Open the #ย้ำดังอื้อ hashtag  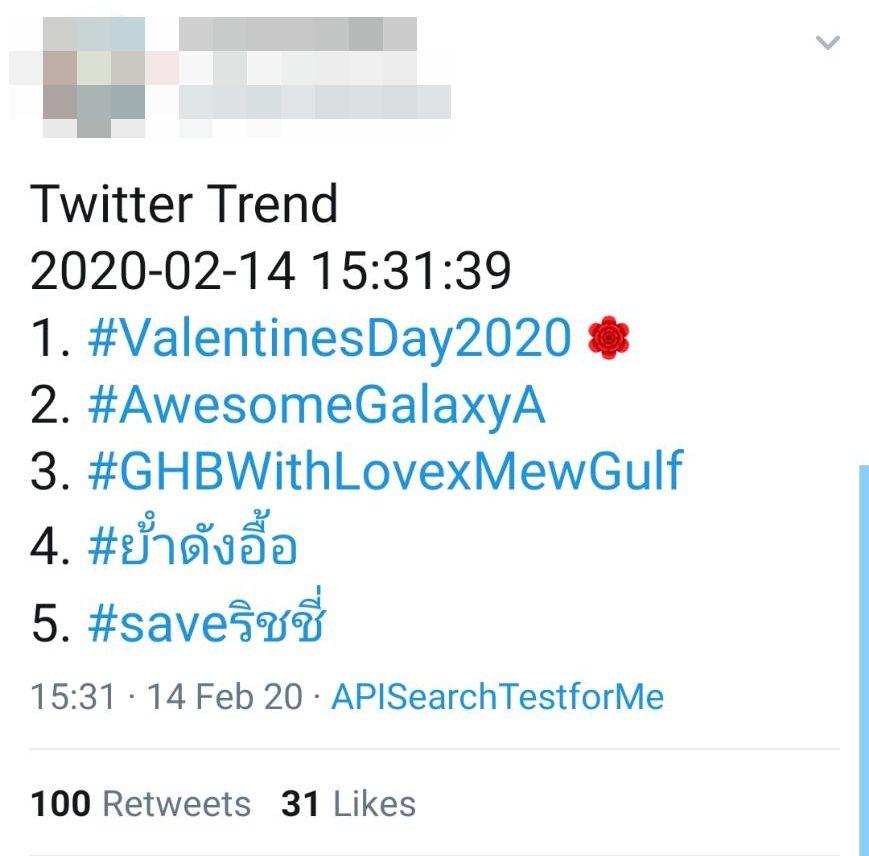tap(192, 545)
